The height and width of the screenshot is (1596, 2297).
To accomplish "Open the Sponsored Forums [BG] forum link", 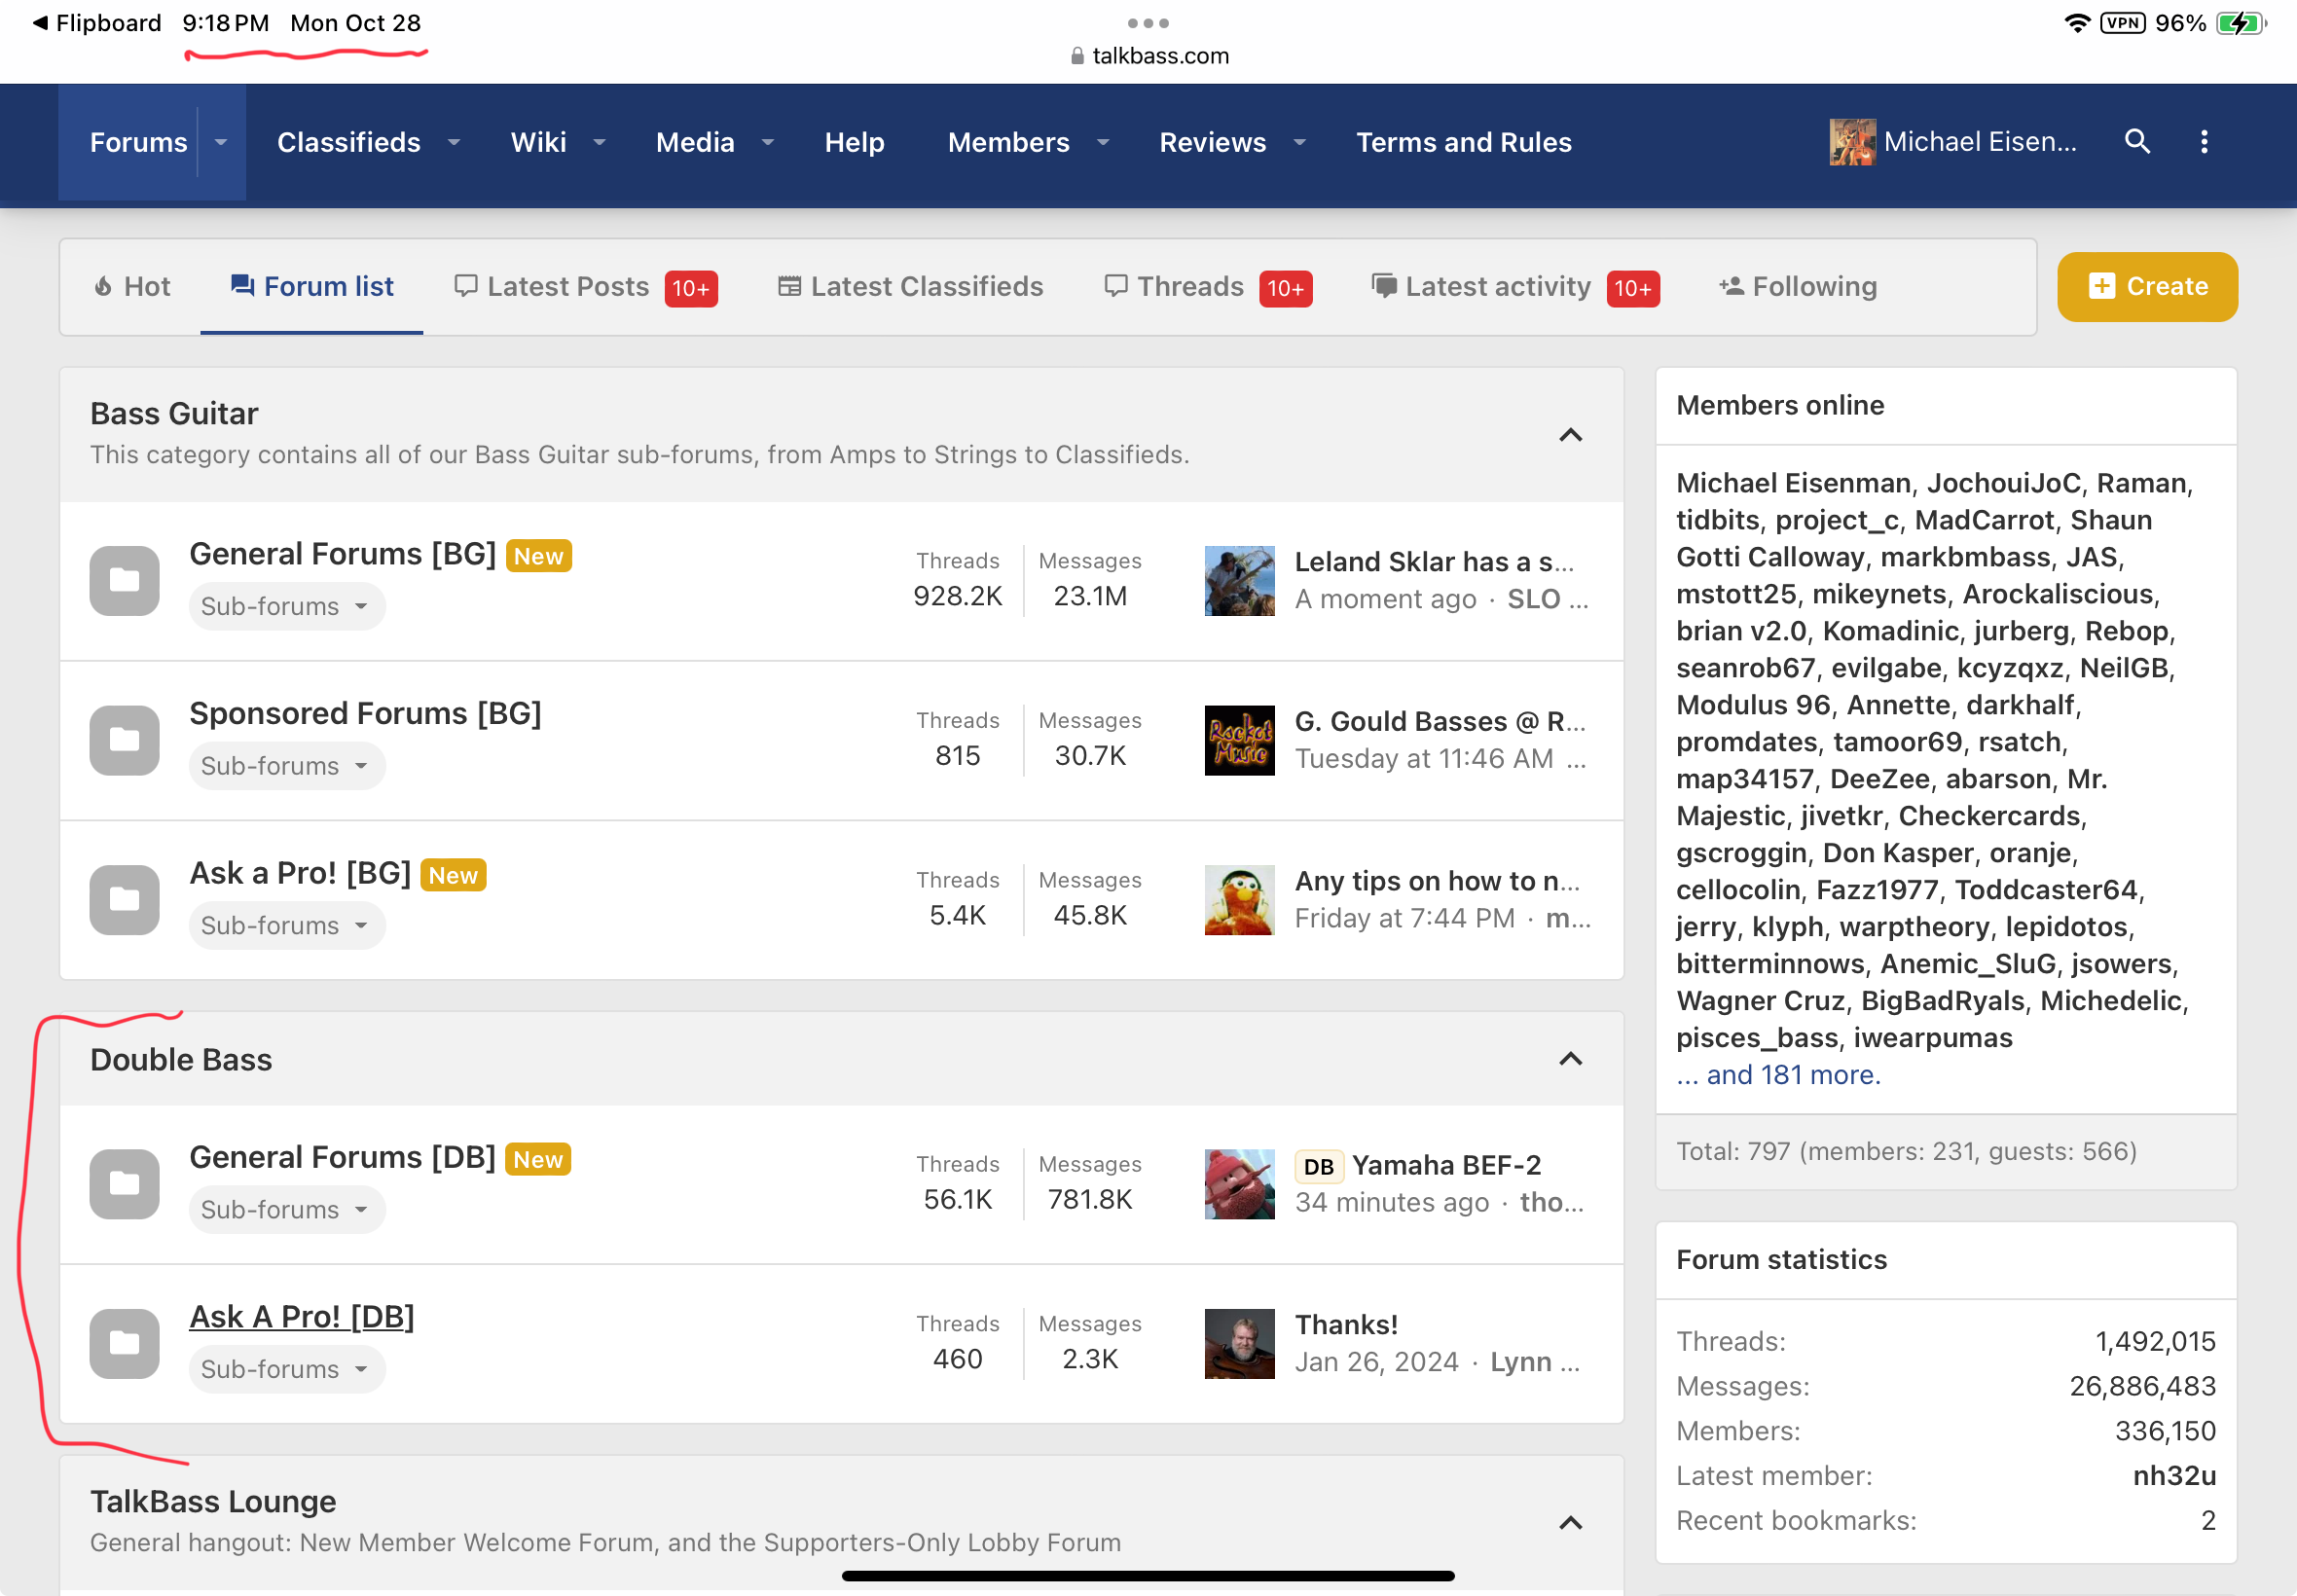I will click(x=365, y=713).
